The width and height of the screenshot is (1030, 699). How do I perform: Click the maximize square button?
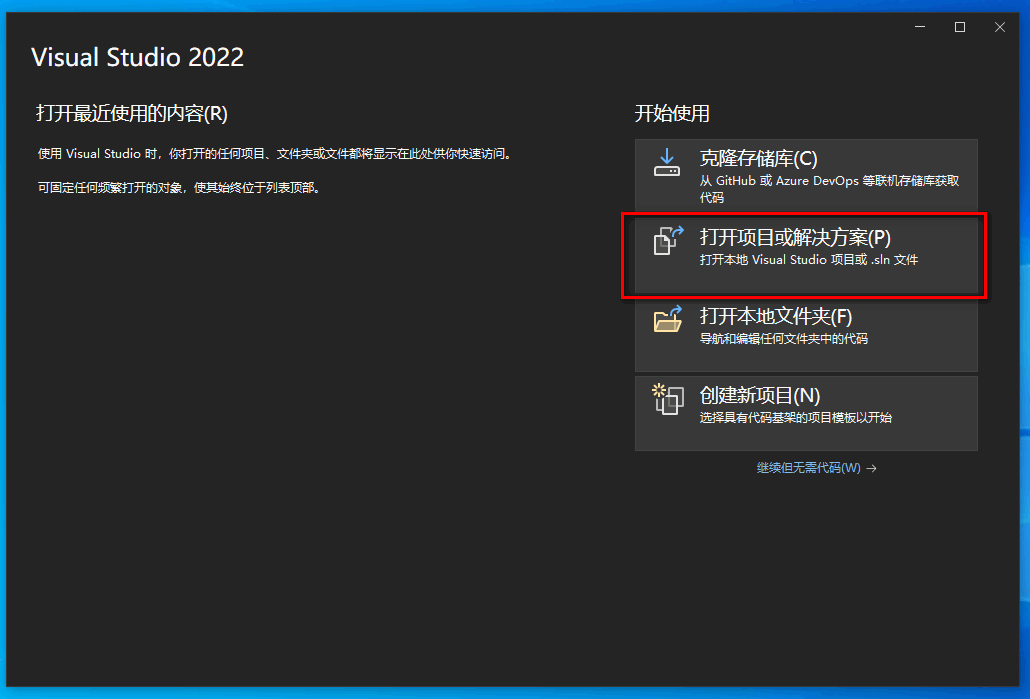[960, 27]
